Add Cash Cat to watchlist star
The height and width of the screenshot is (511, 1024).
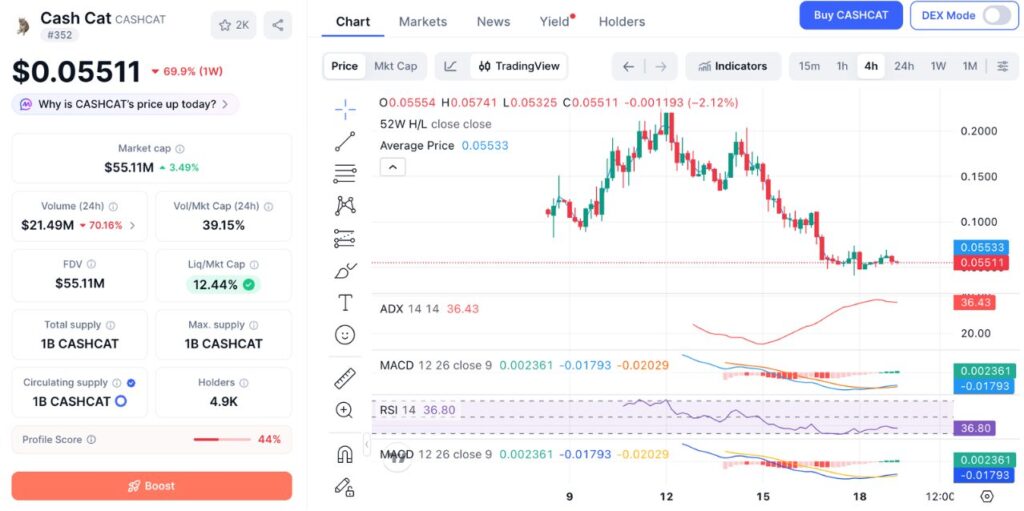point(234,25)
